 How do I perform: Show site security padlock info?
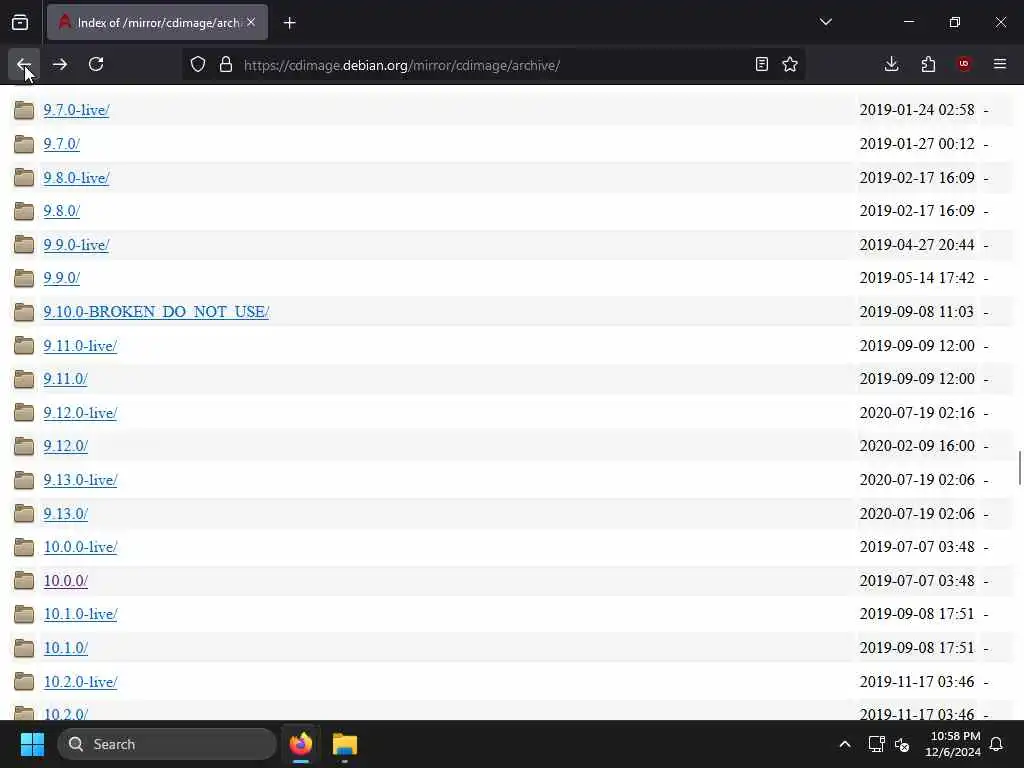tap(226, 65)
